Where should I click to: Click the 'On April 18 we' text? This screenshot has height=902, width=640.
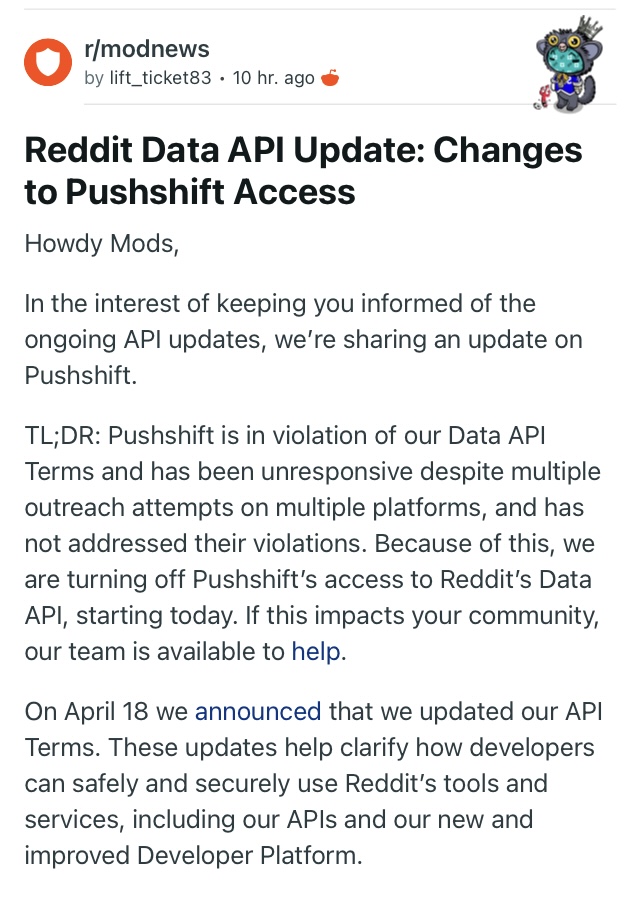[106, 712]
